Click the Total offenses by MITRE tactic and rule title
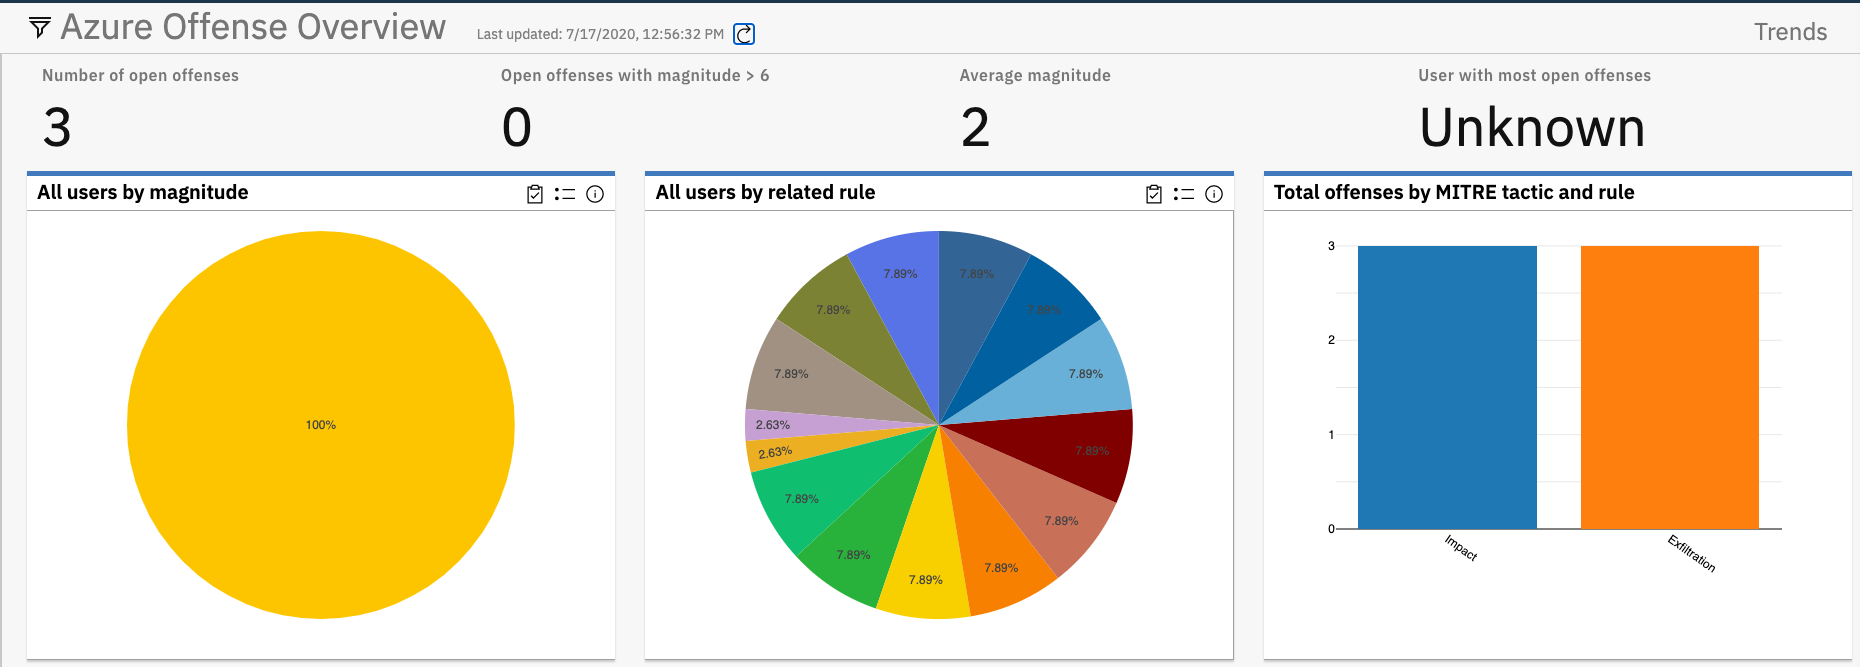 click(x=1454, y=192)
